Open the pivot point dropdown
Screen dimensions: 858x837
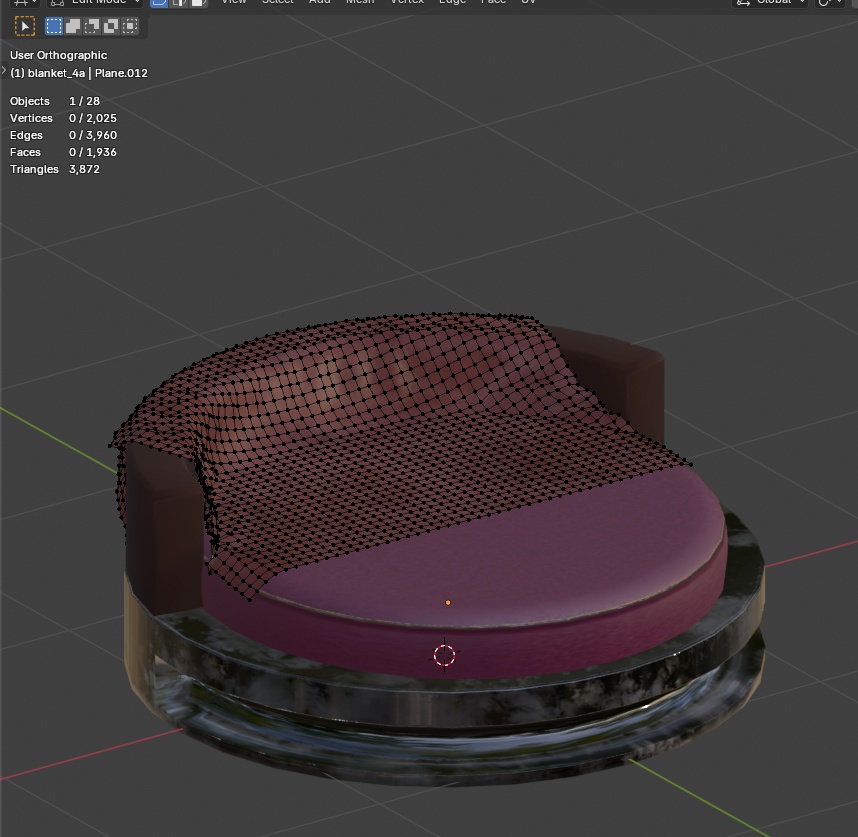(829, 3)
